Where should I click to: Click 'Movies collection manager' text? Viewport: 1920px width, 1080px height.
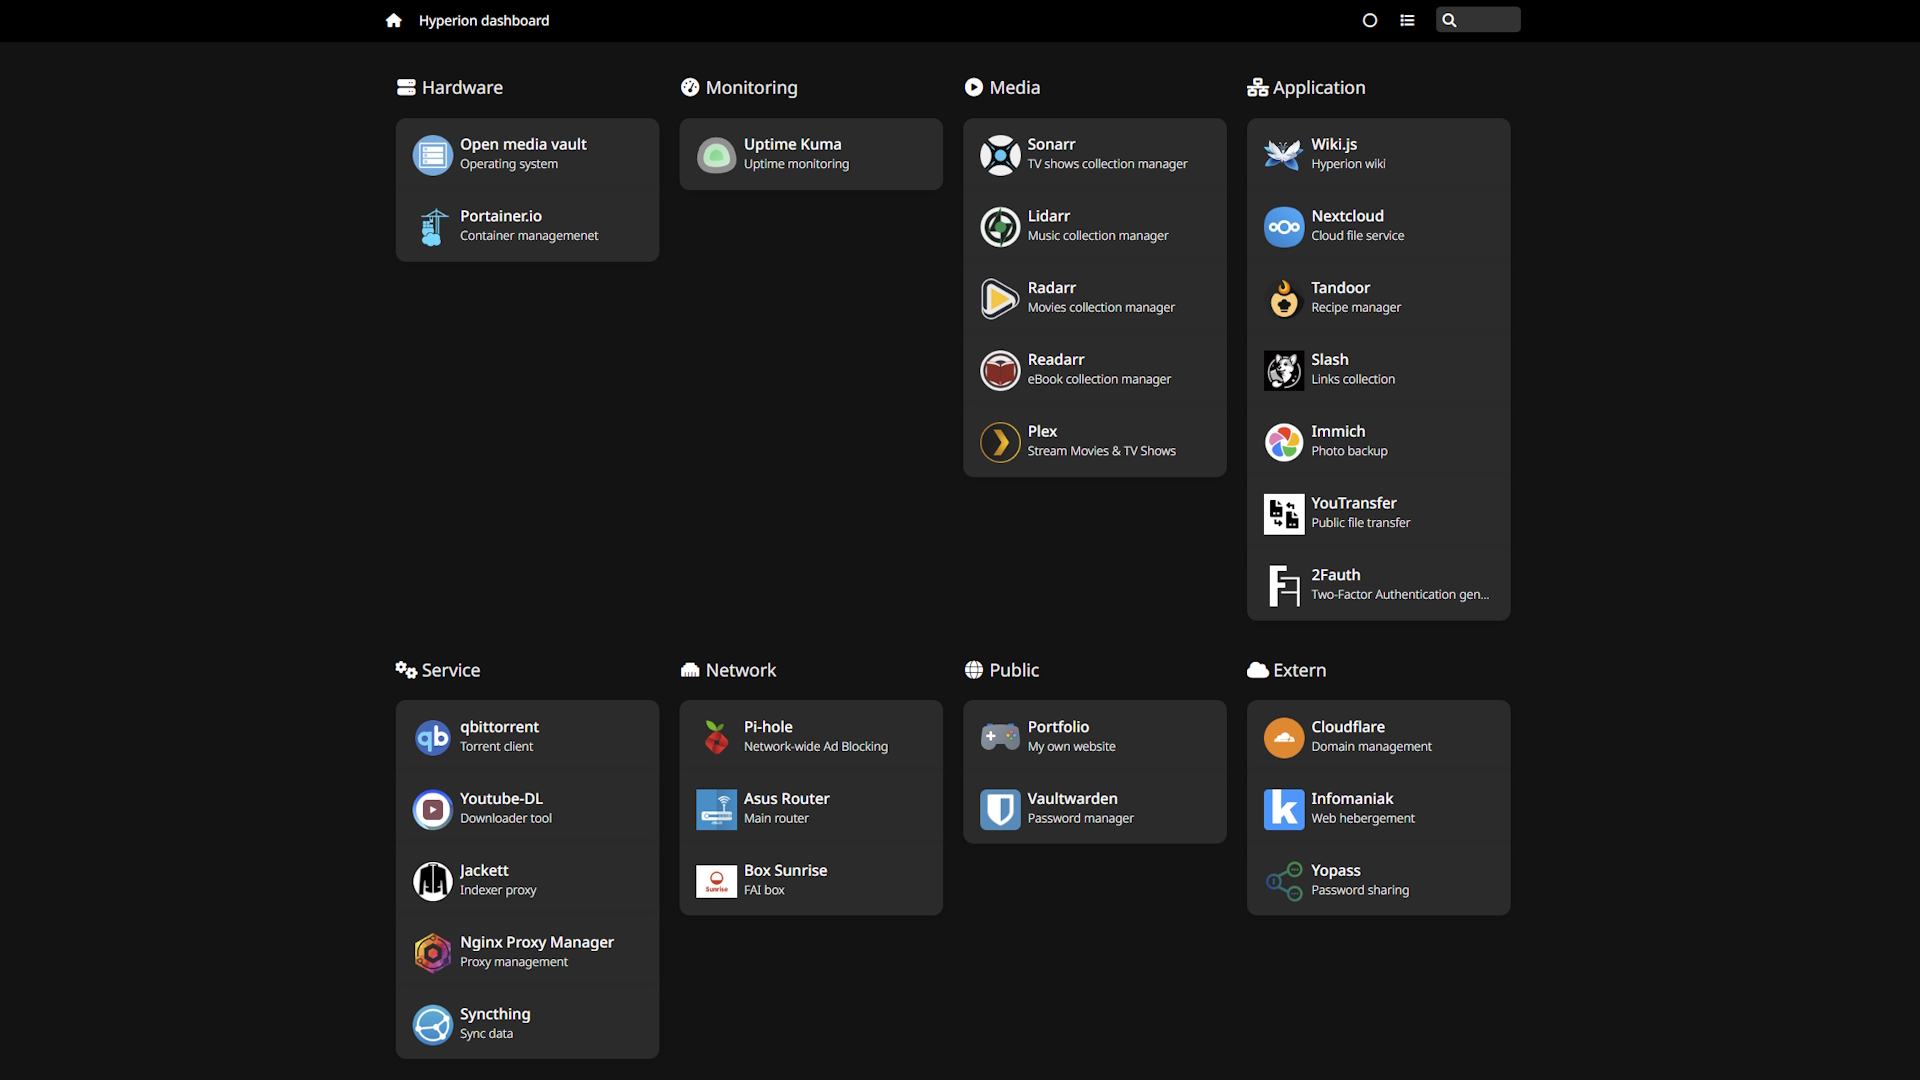tap(1101, 308)
